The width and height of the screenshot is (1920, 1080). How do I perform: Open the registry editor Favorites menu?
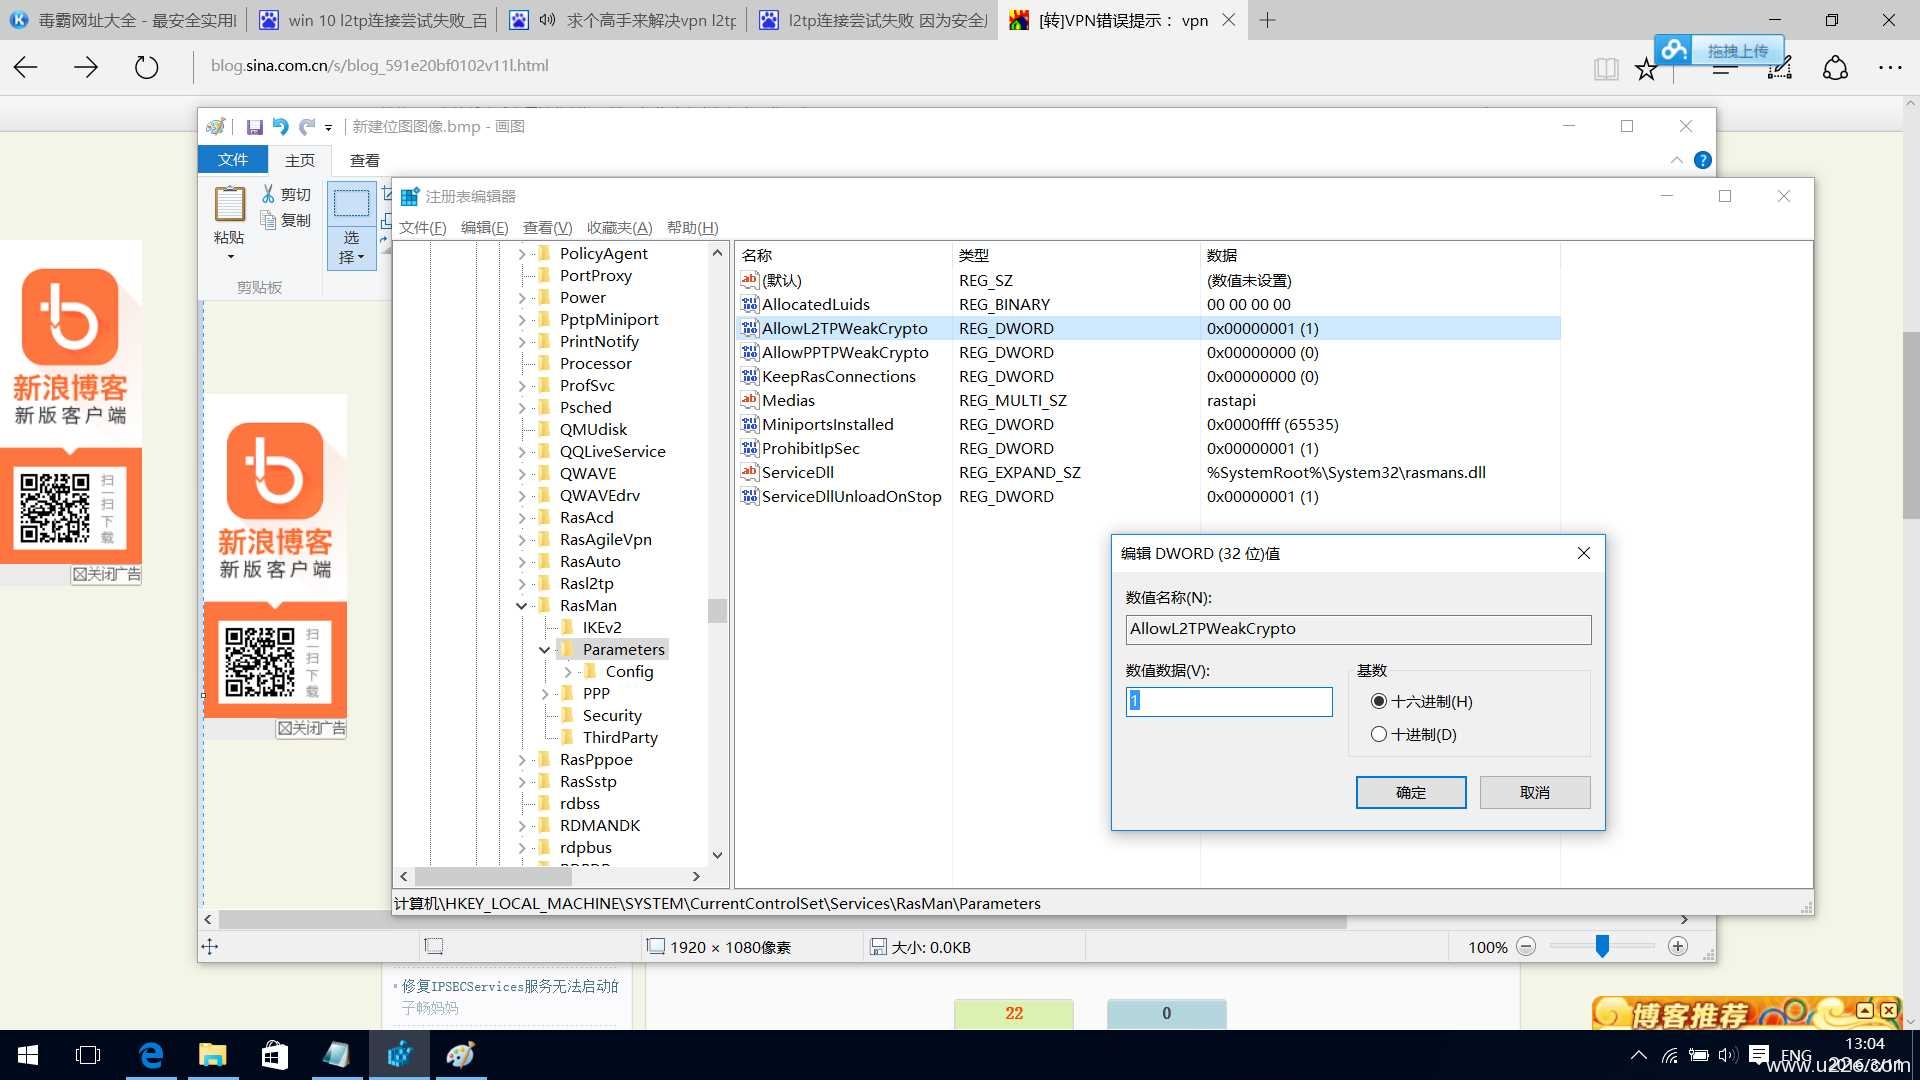[x=619, y=227]
